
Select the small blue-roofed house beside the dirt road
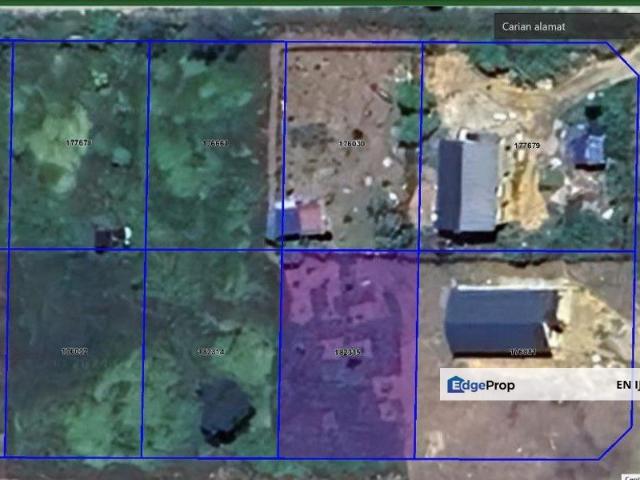click(x=587, y=148)
